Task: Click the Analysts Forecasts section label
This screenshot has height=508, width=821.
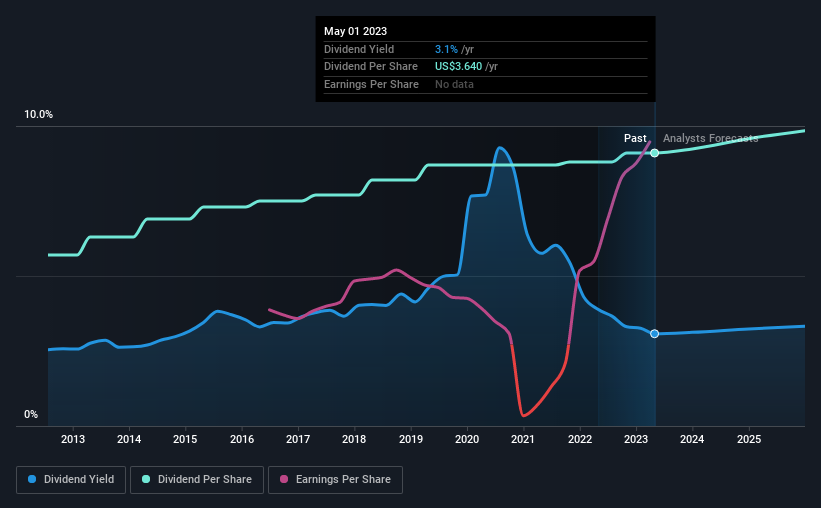Action: (x=711, y=138)
